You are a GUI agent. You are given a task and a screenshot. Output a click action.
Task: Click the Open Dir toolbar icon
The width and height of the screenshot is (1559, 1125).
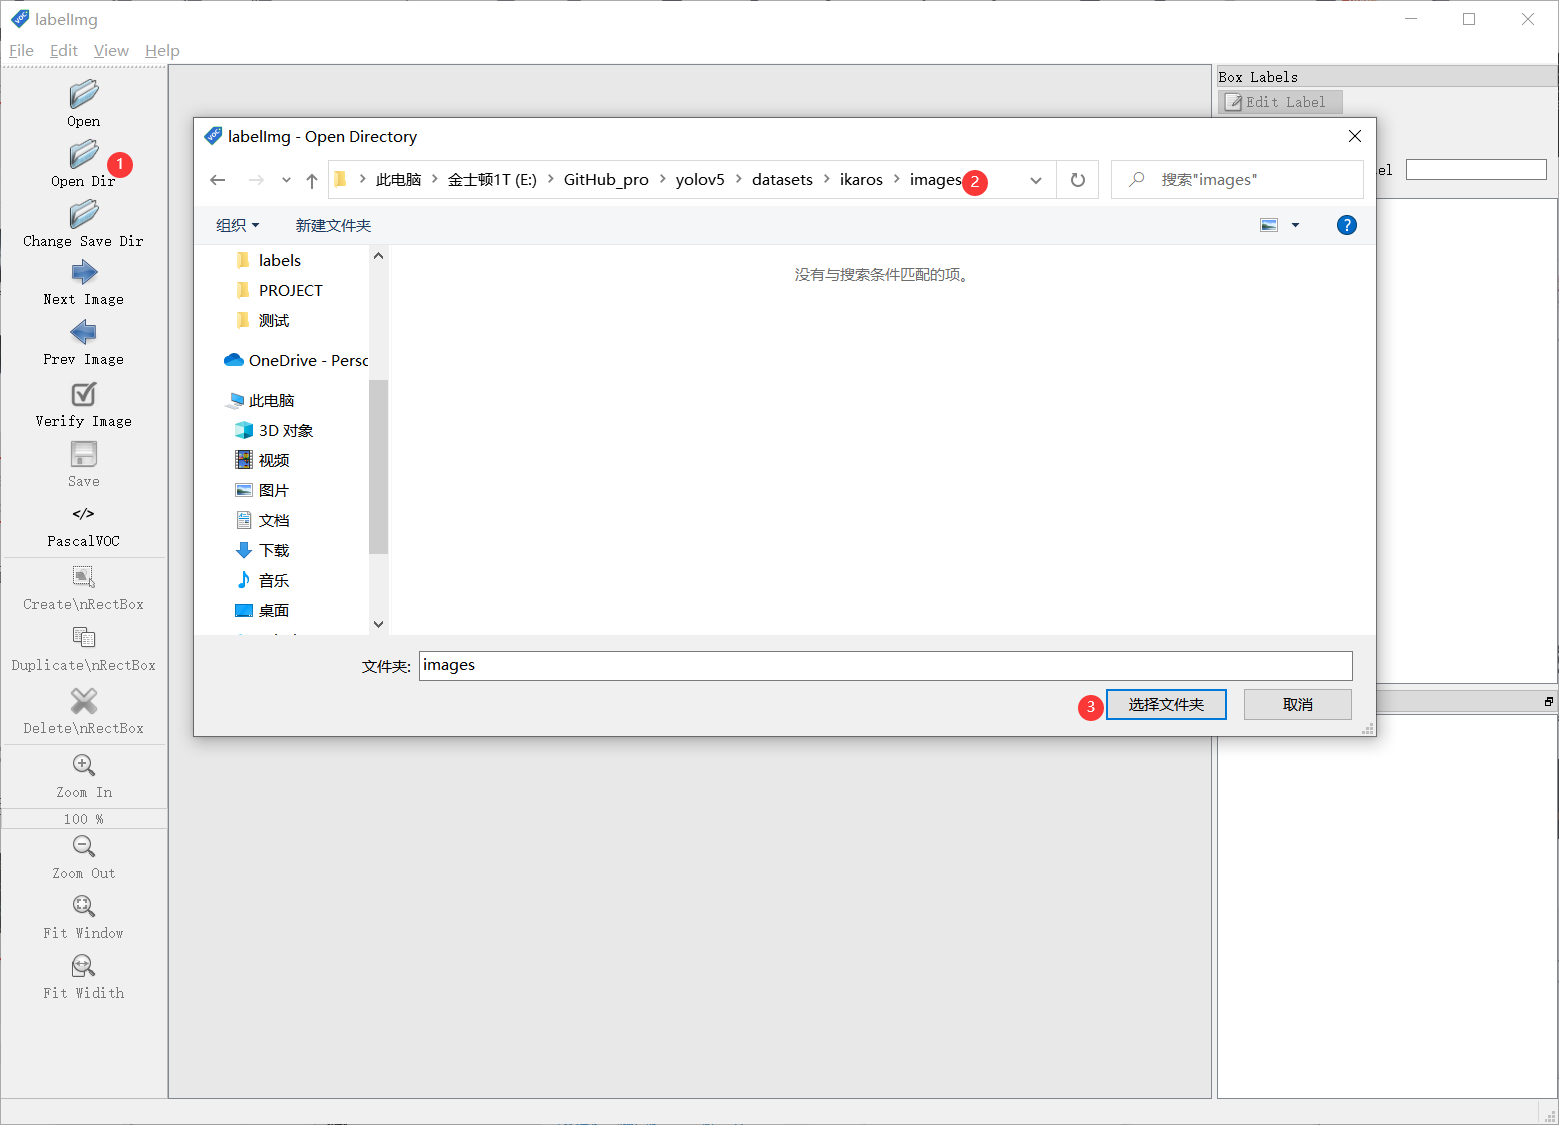(x=84, y=155)
